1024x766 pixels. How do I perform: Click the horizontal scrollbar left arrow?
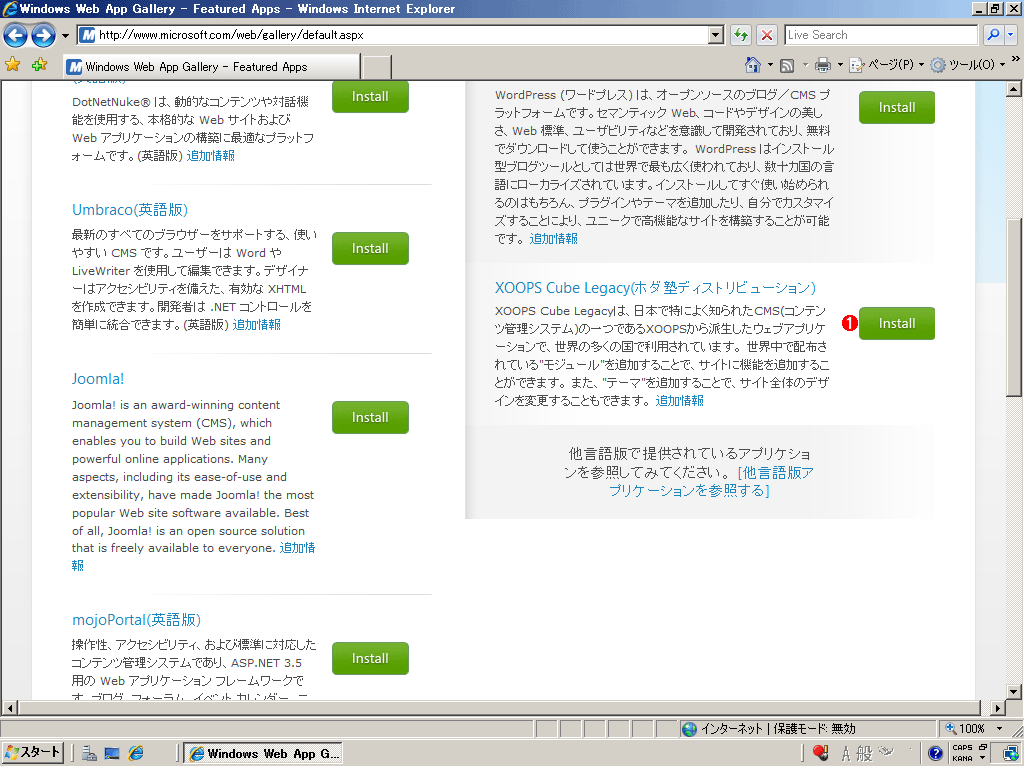point(10,708)
